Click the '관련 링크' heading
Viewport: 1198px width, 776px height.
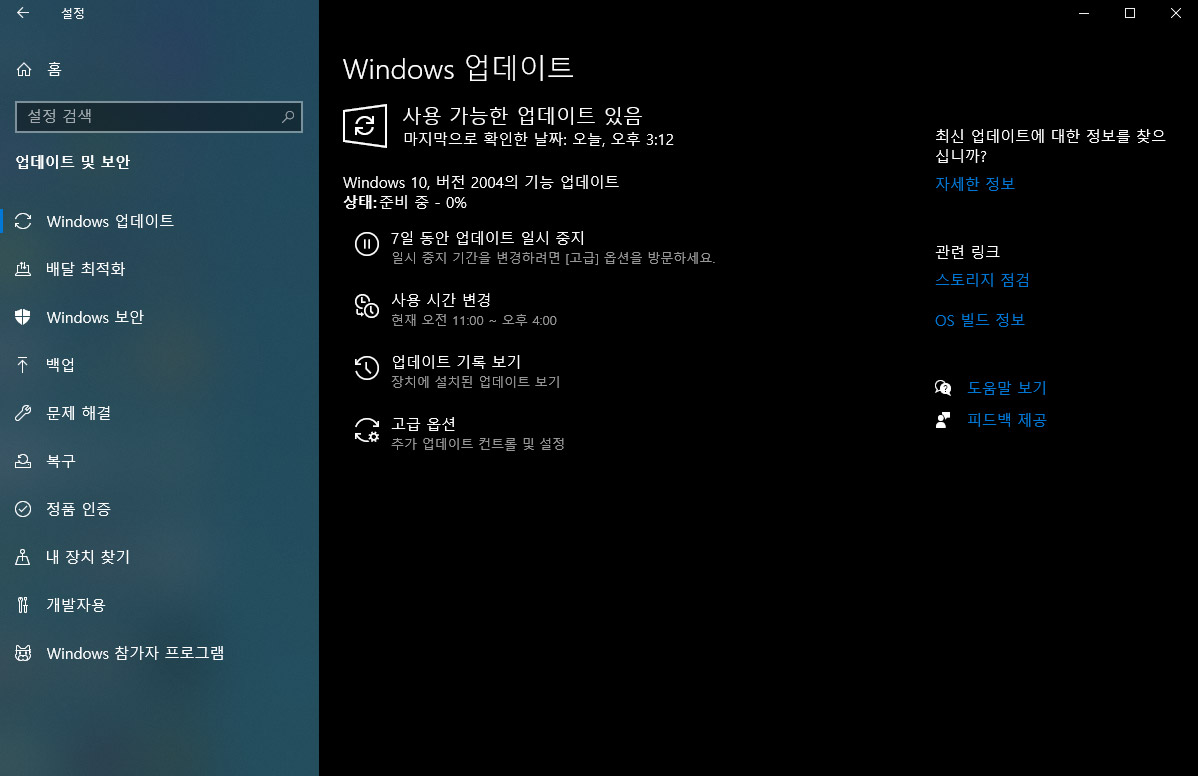pos(967,252)
